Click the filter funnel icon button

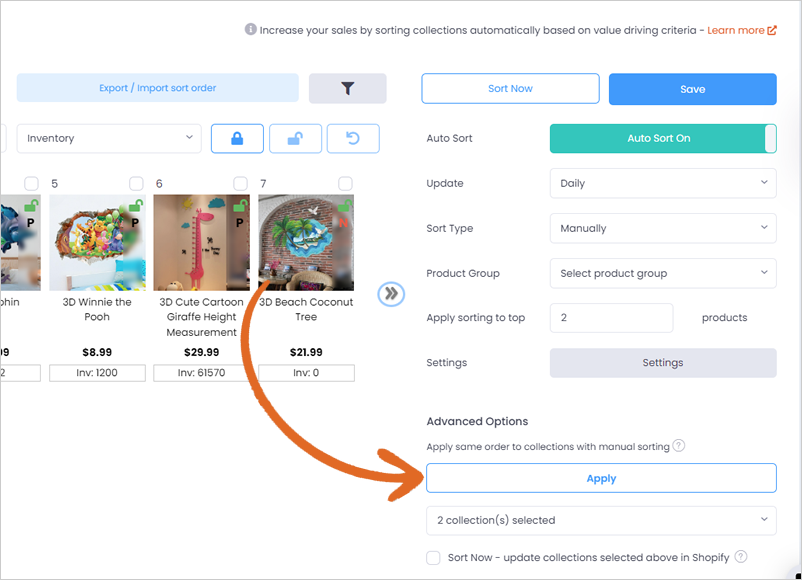(347, 88)
